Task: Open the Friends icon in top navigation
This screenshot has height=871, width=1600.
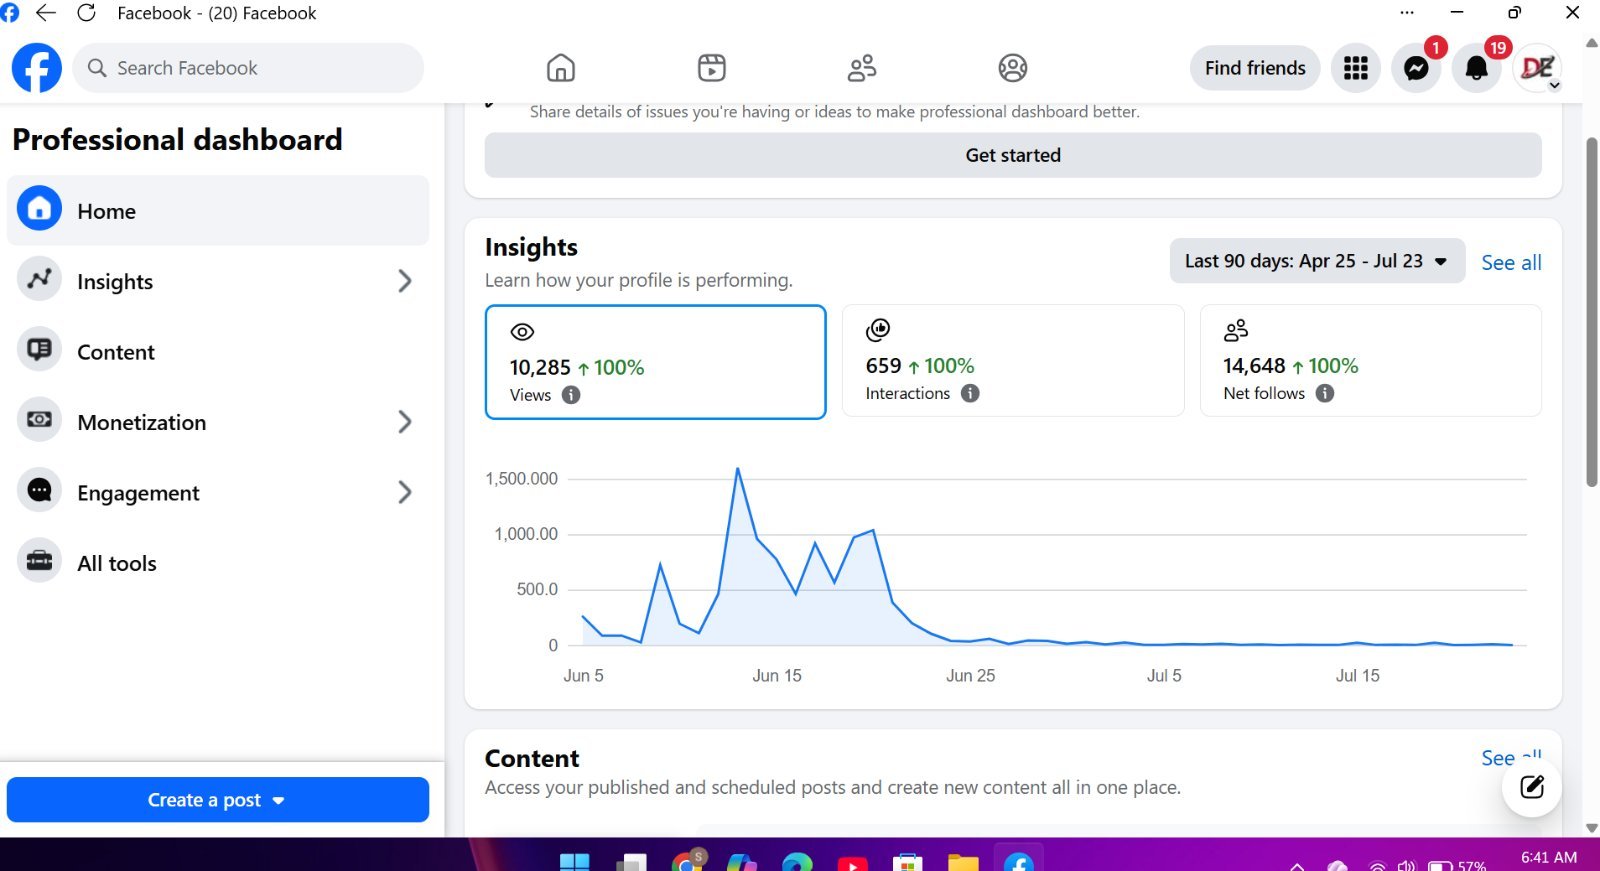Action: coord(862,68)
